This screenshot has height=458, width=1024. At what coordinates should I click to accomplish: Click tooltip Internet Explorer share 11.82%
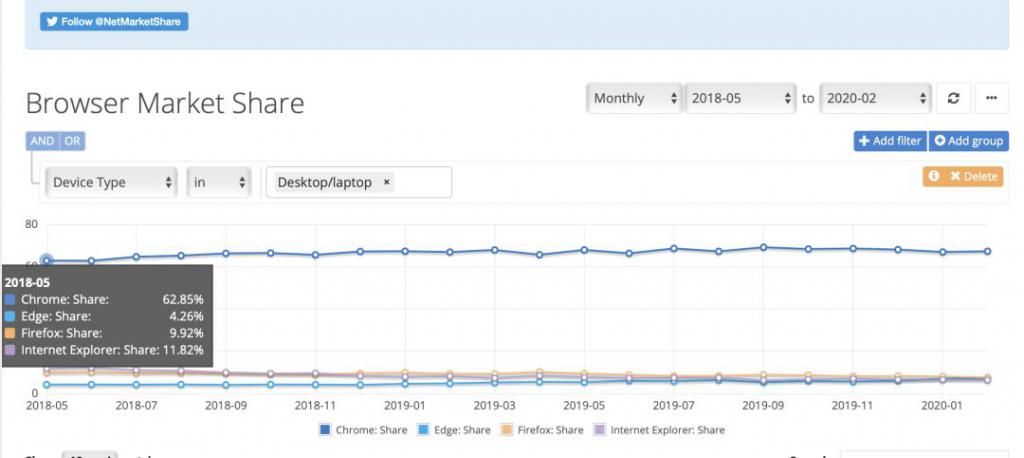[182, 350]
